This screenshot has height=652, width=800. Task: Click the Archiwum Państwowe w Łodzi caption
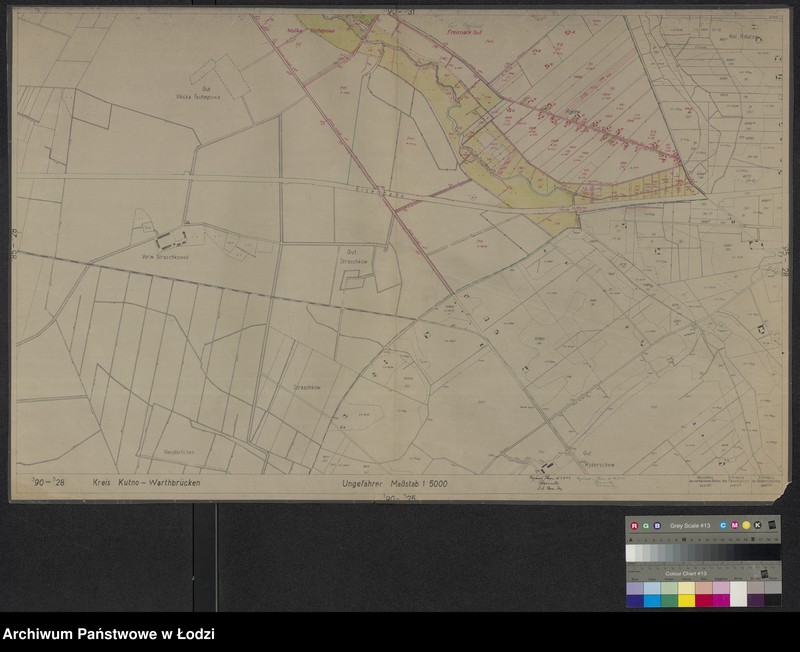click(109, 634)
